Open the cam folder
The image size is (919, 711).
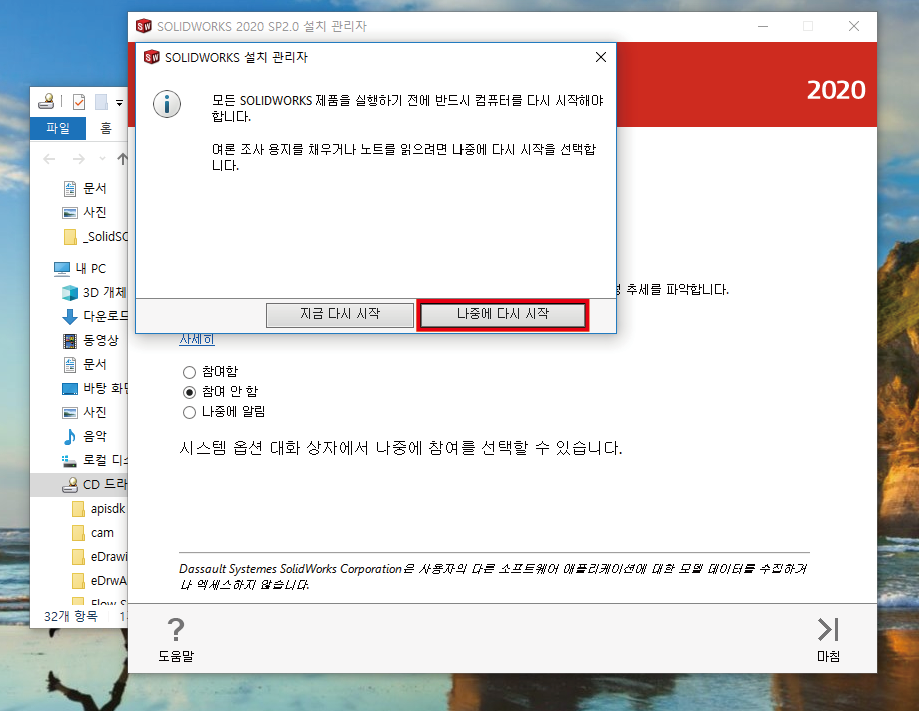93,533
